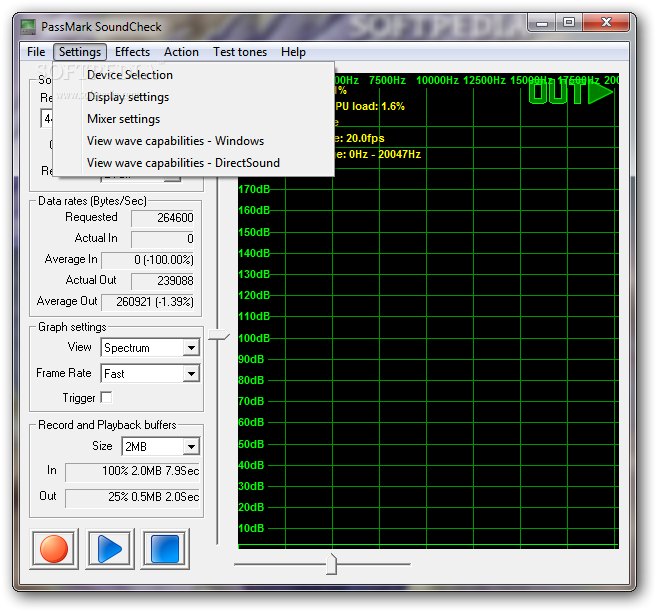Click the 7500Hz frequency label
Image resolution: width=657 pixels, height=612 pixels.
[387, 80]
